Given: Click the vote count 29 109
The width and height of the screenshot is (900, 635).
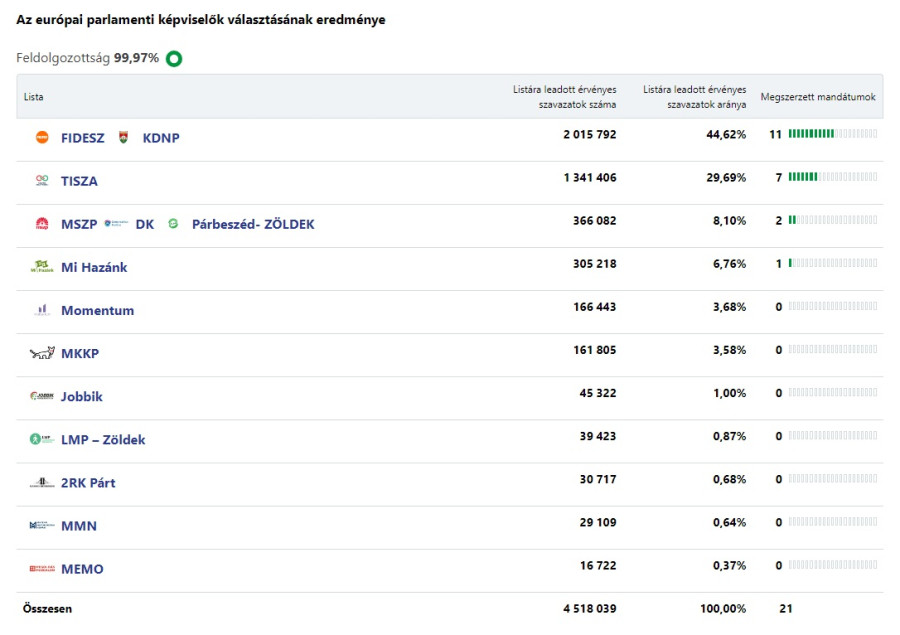Looking at the screenshot, I should (598, 522).
